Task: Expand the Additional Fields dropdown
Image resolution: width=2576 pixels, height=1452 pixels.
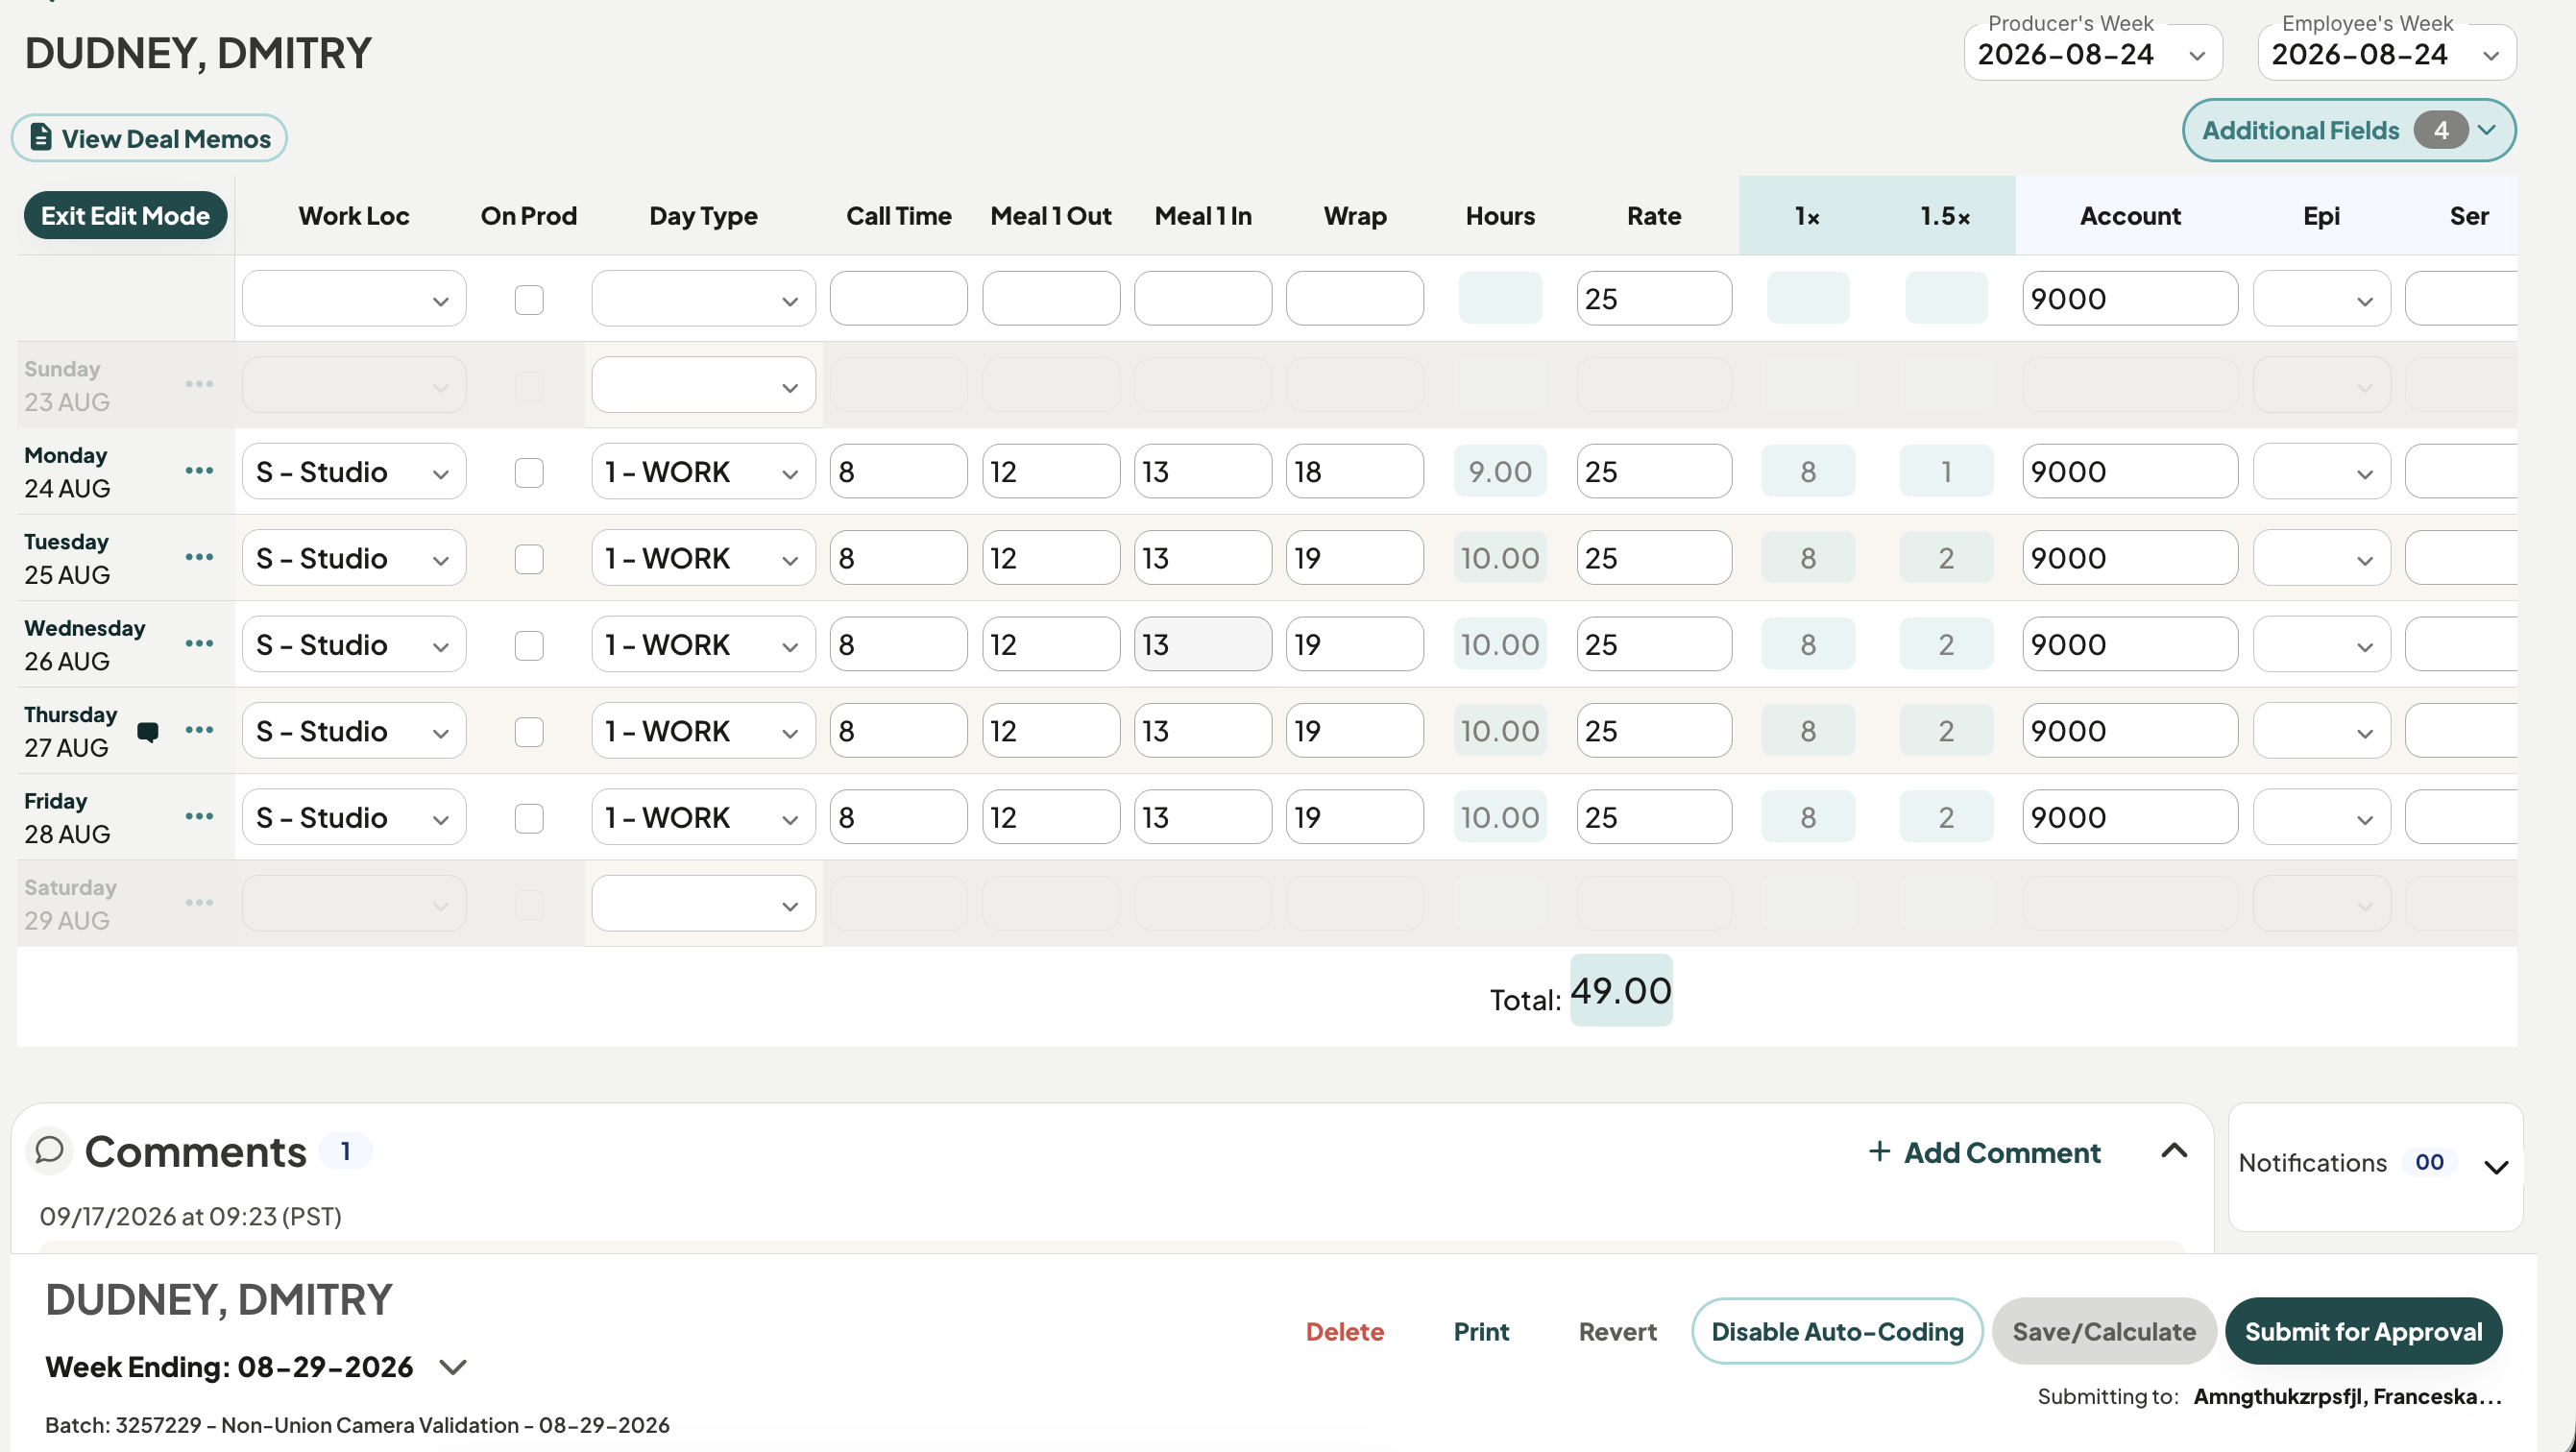Action: click(2348, 130)
